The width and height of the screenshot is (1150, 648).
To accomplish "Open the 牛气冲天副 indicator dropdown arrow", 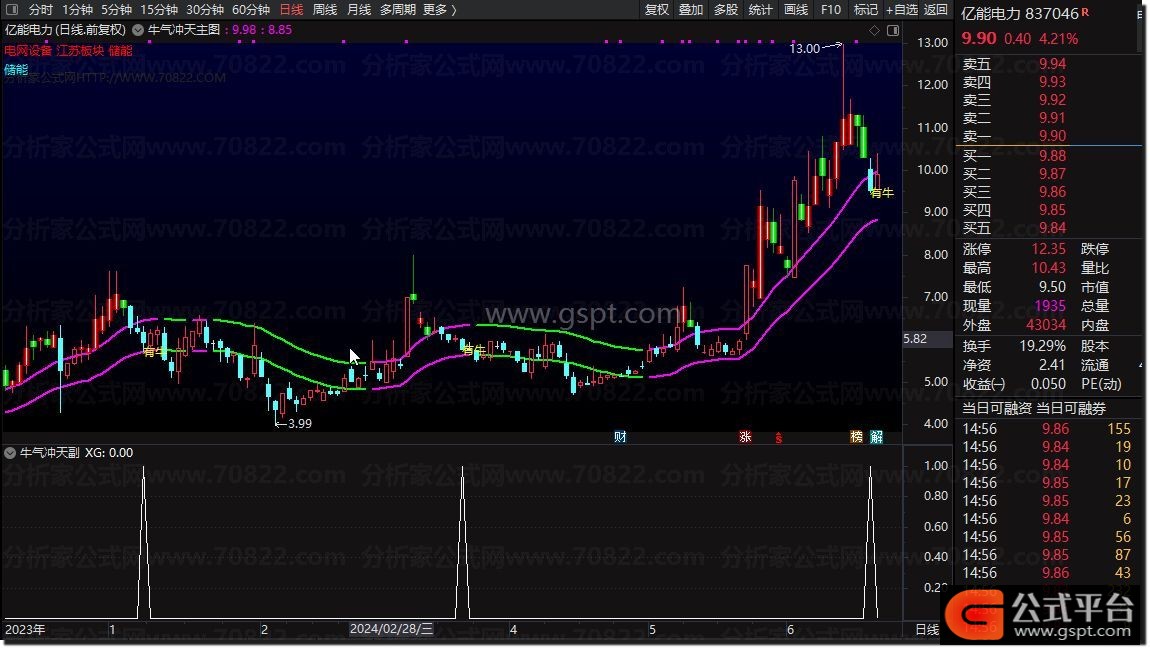I will click(x=10, y=453).
